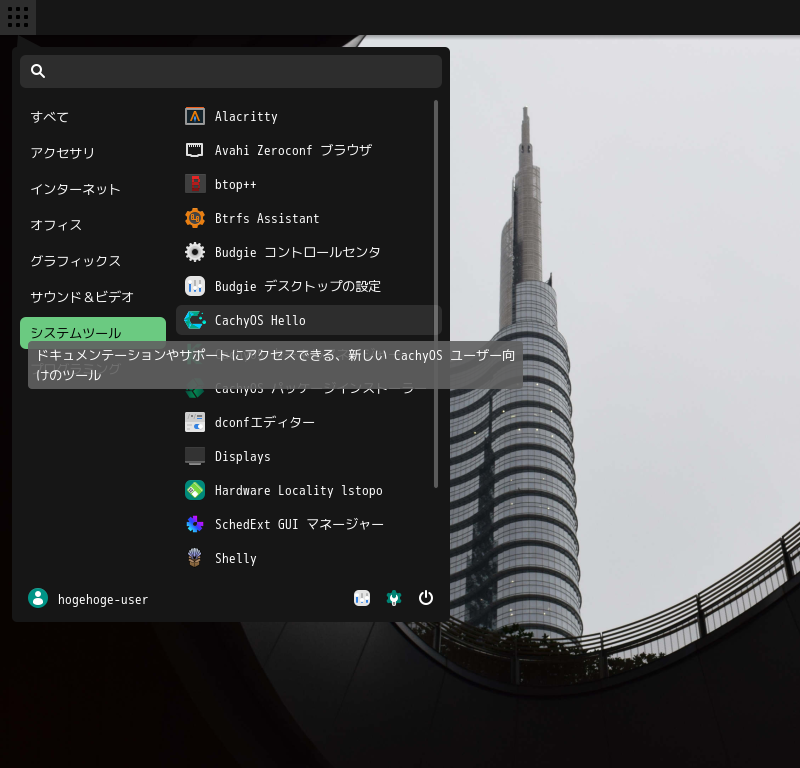Image resolution: width=800 pixels, height=768 pixels.
Task: Click the hogehoge-user avatar icon
Action: click(x=38, y=598)
